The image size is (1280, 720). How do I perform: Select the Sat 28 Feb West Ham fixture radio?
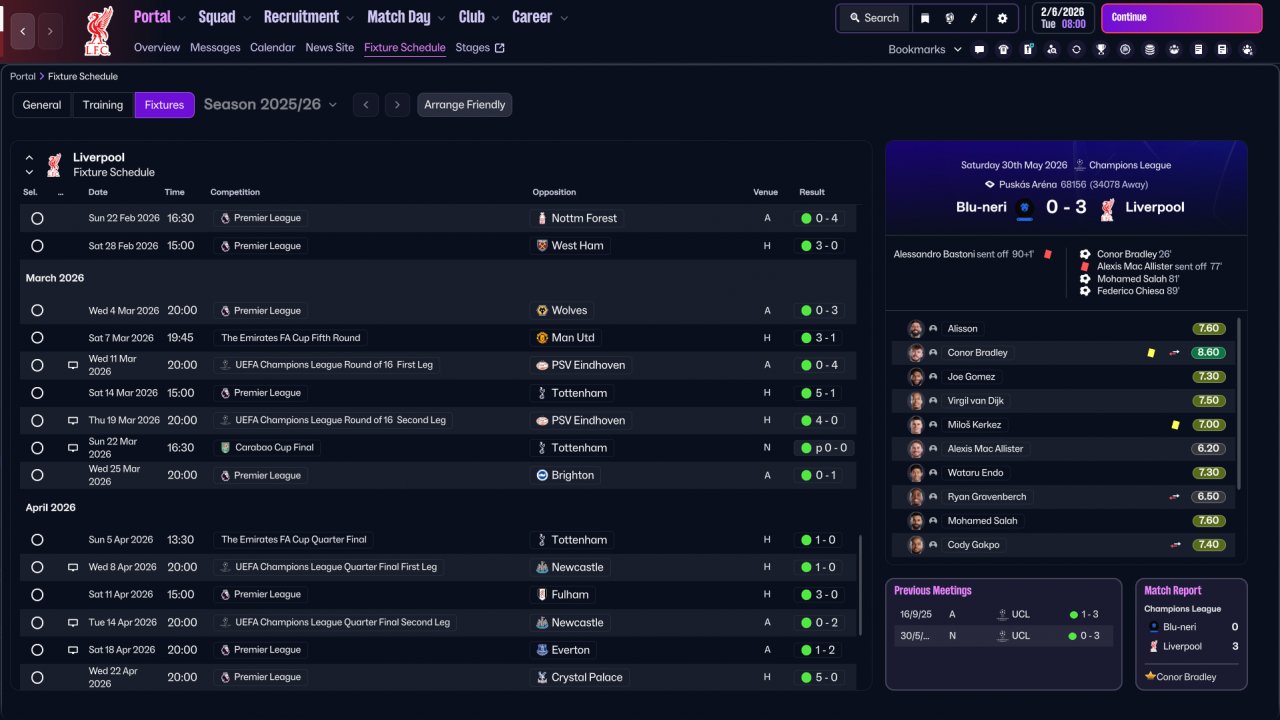tap(37, 246)
